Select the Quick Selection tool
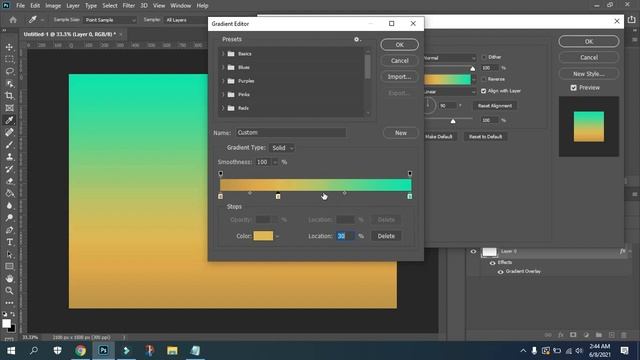Image resolution: width=640 pixels, height=360 pixels. point(9,84)
